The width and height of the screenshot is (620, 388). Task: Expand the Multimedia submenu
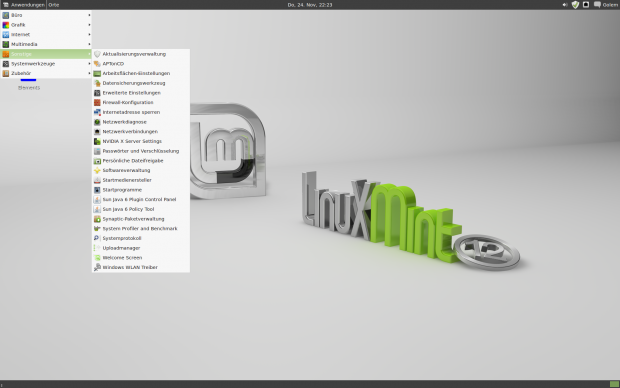click(x=46, y=44)
